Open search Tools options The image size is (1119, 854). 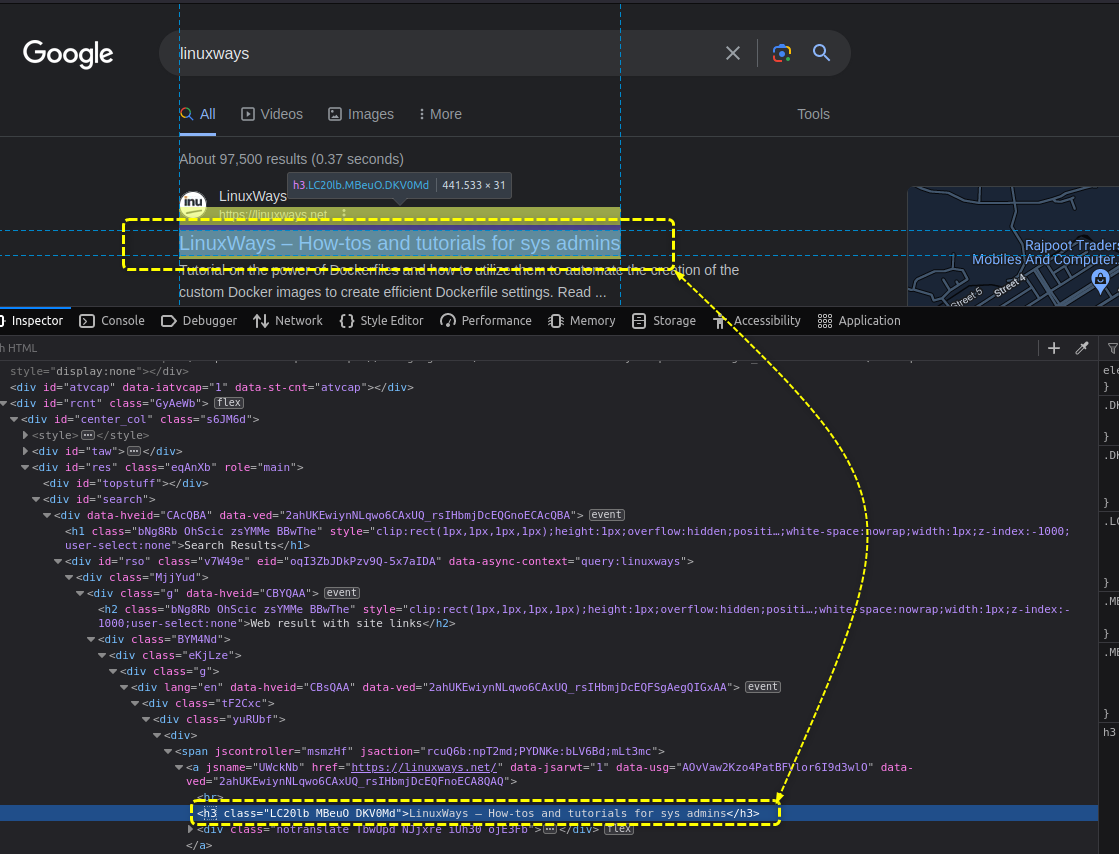813,114
